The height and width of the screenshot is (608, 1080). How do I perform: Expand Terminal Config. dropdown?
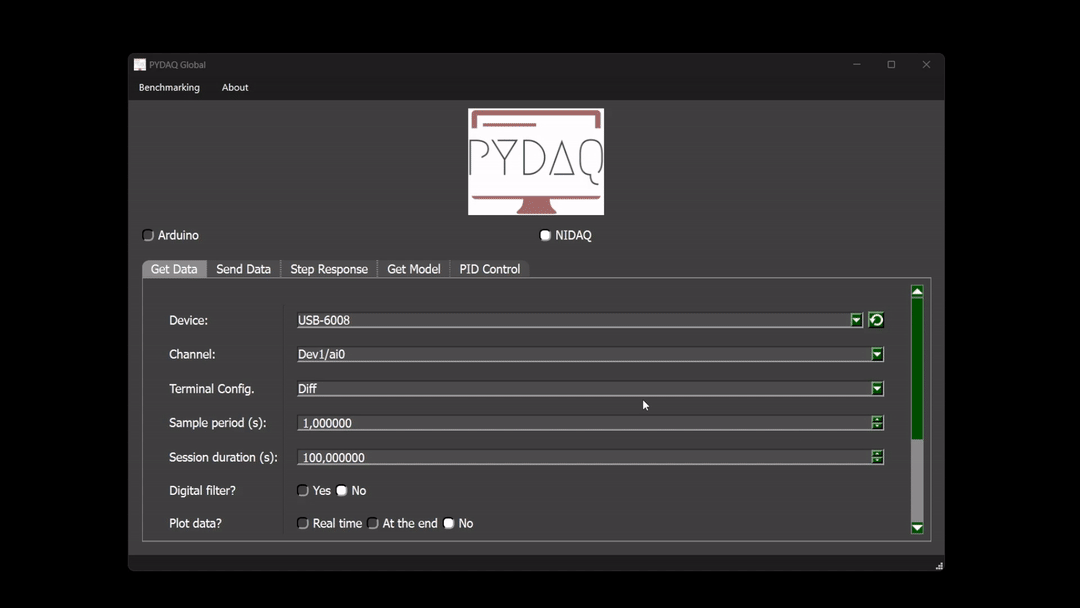[x=877, y=389]
